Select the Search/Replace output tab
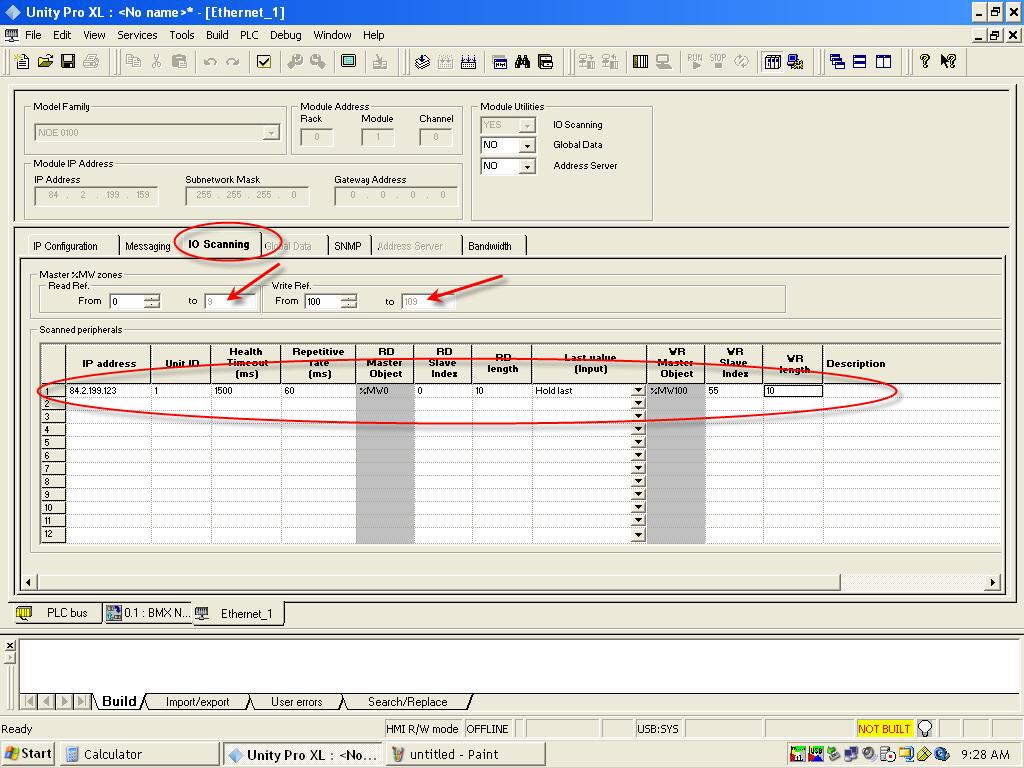The height and width of the screenshot is (768, 1024). tap(408, 702)
